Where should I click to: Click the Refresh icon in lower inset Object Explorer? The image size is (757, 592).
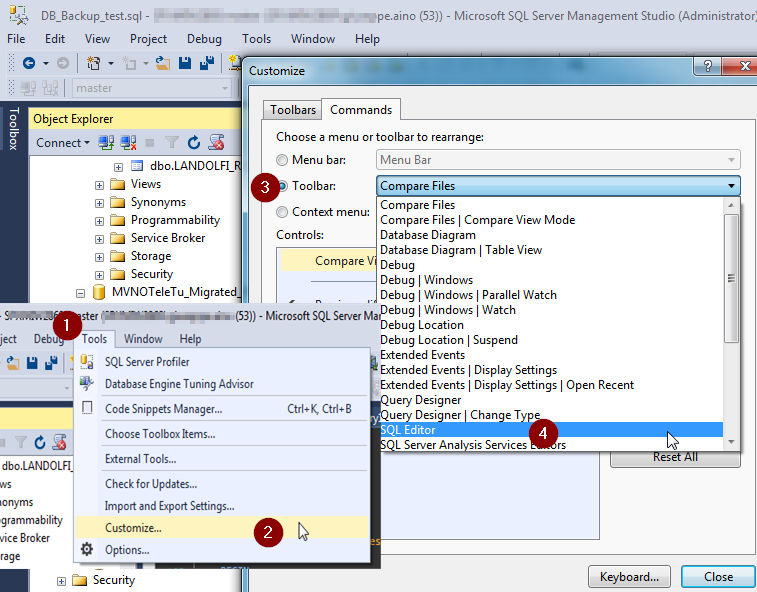point(40,442)
